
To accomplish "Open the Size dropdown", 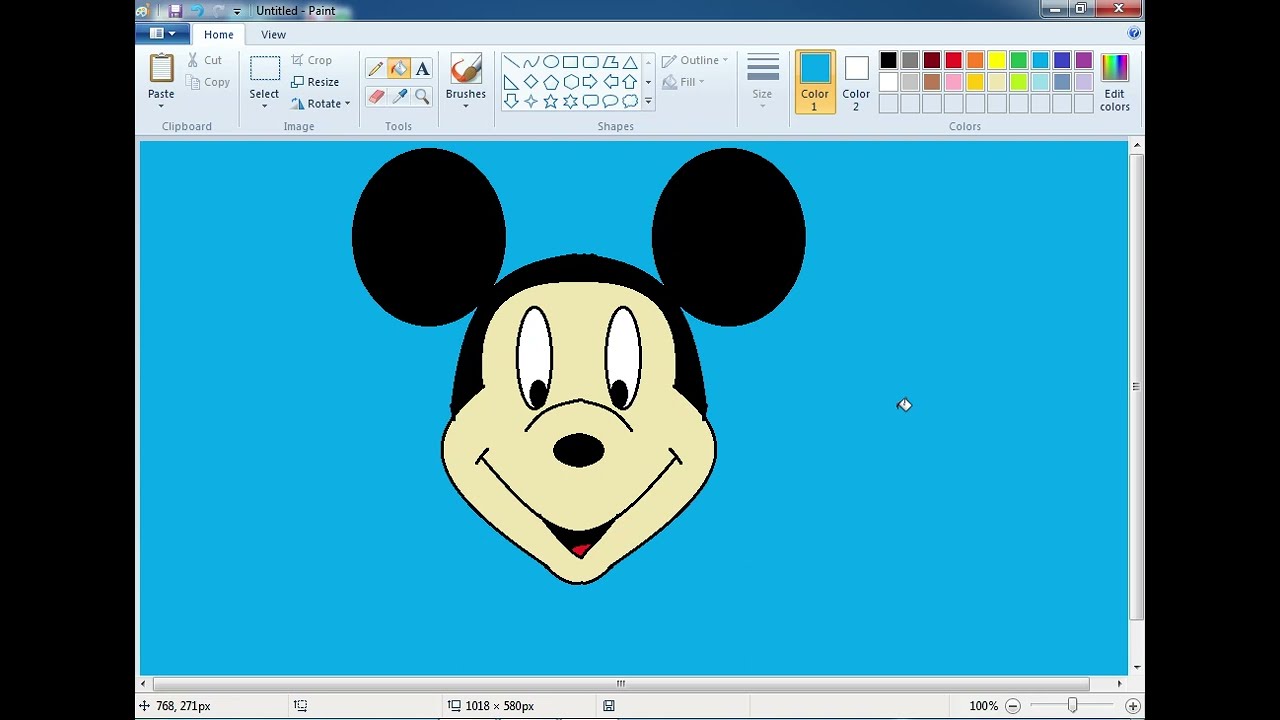I will coord(762,81).
